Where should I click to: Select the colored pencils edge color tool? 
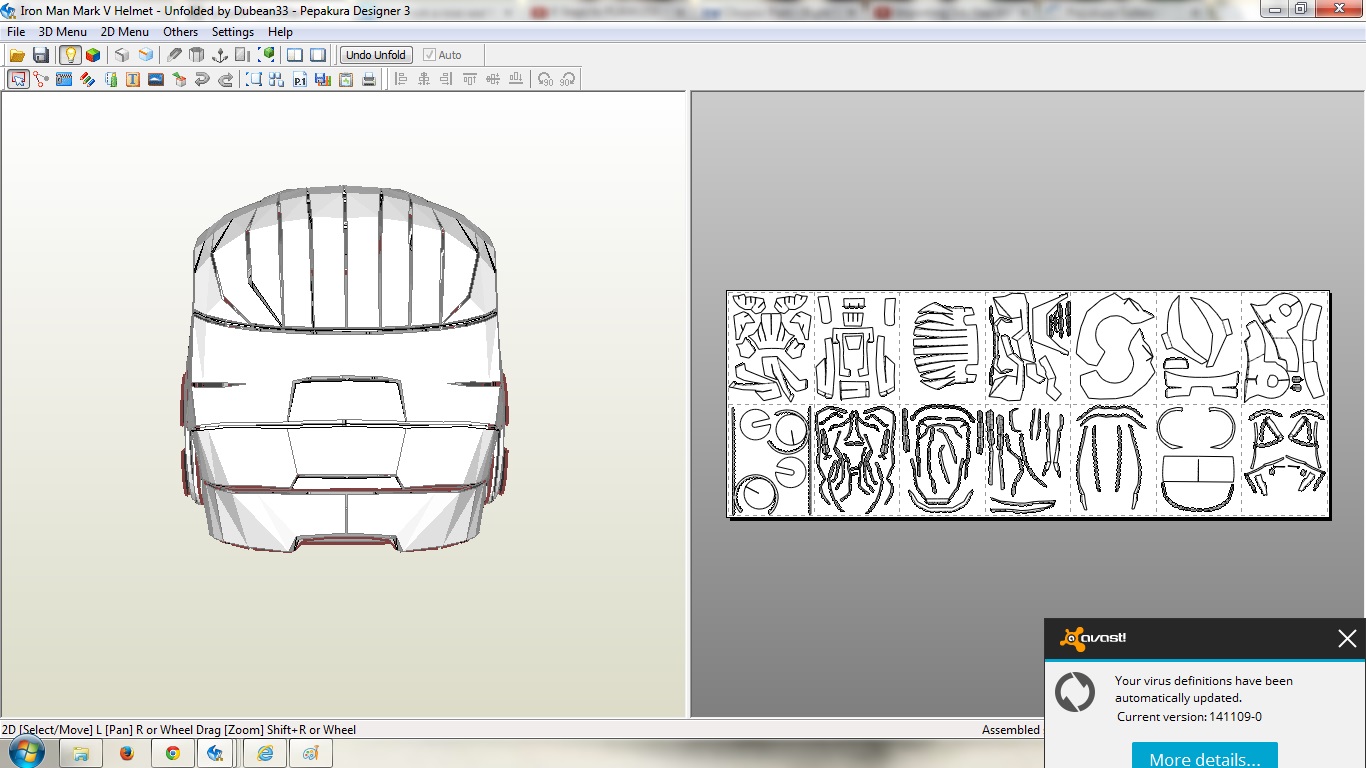[87, 79]
